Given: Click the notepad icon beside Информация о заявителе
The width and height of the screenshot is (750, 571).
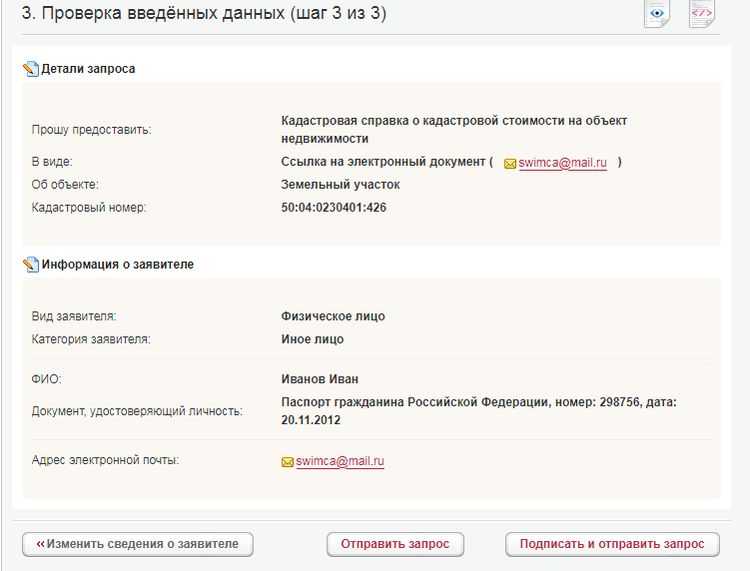Looking at the screenshot, I should click(30, 265).
